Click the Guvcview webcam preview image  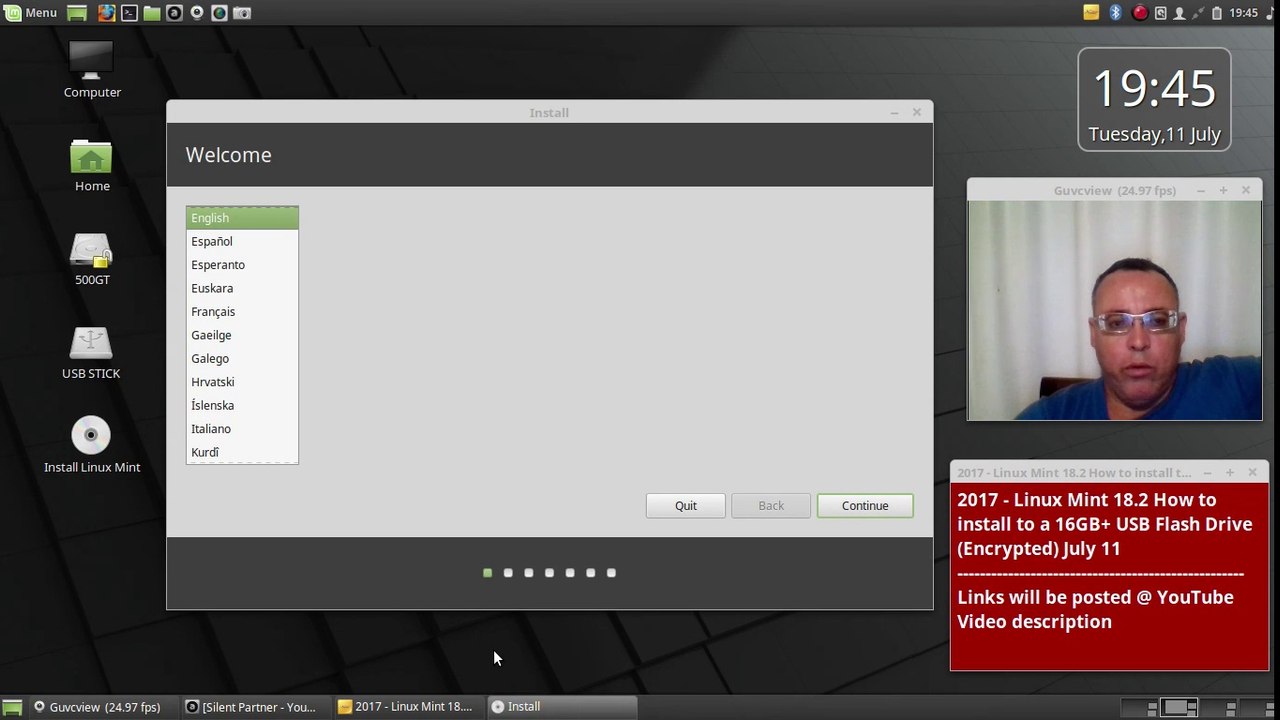click(x=1114, y=310)
